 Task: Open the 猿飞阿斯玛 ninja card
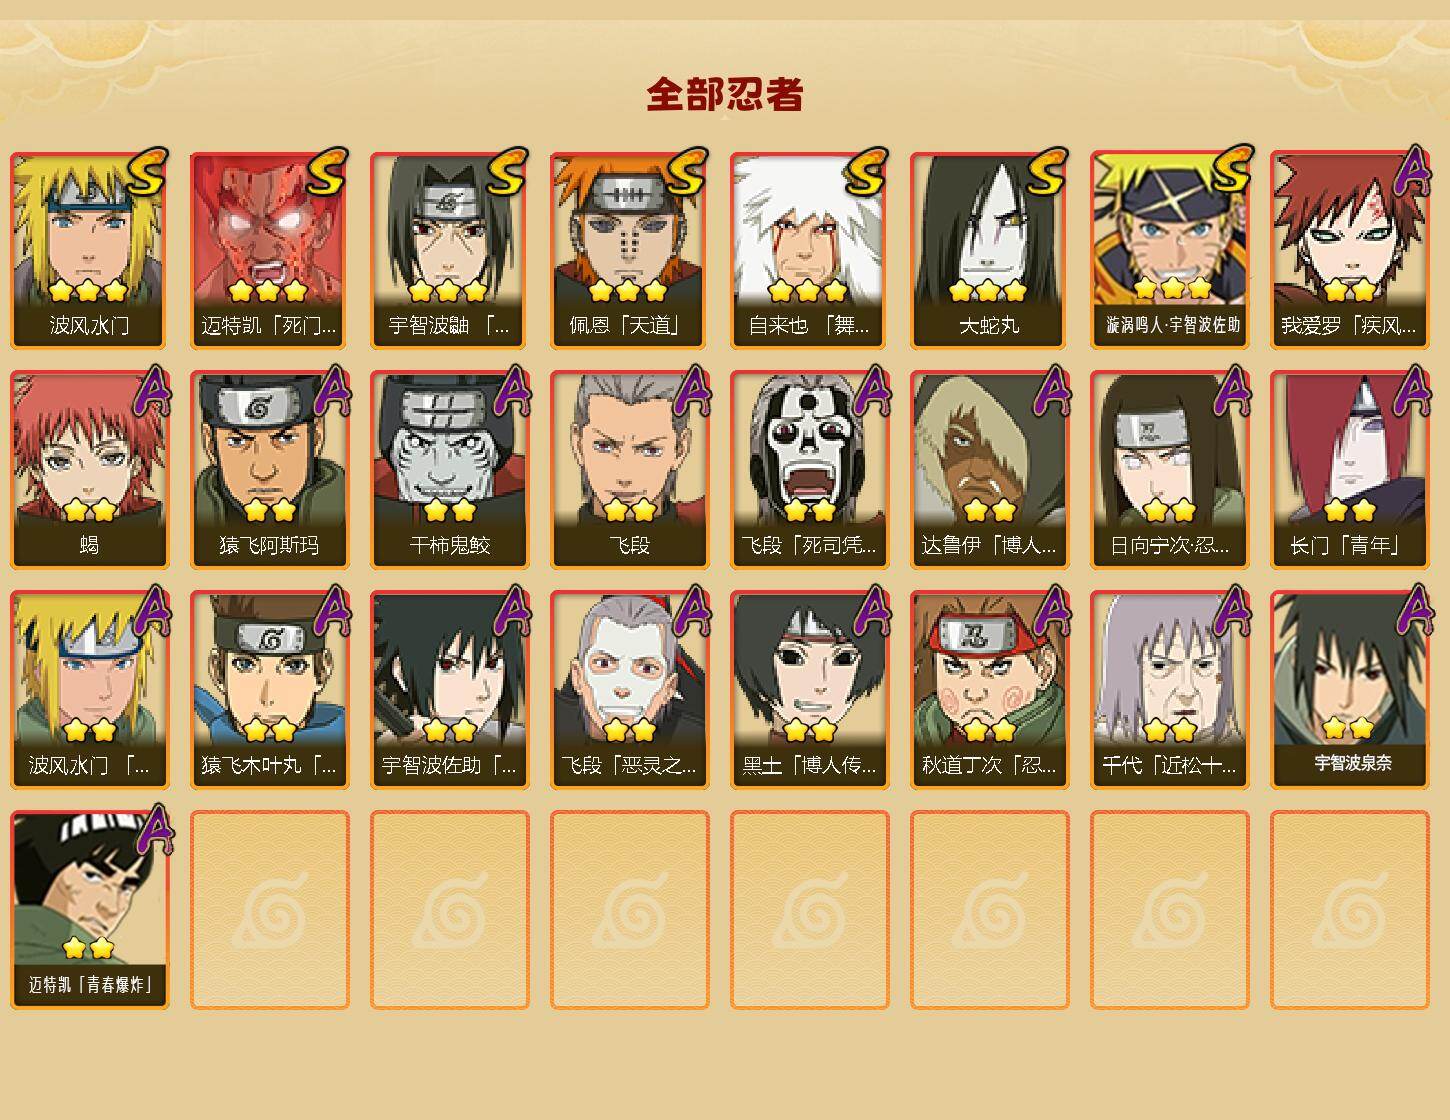[x=269, y=470]
